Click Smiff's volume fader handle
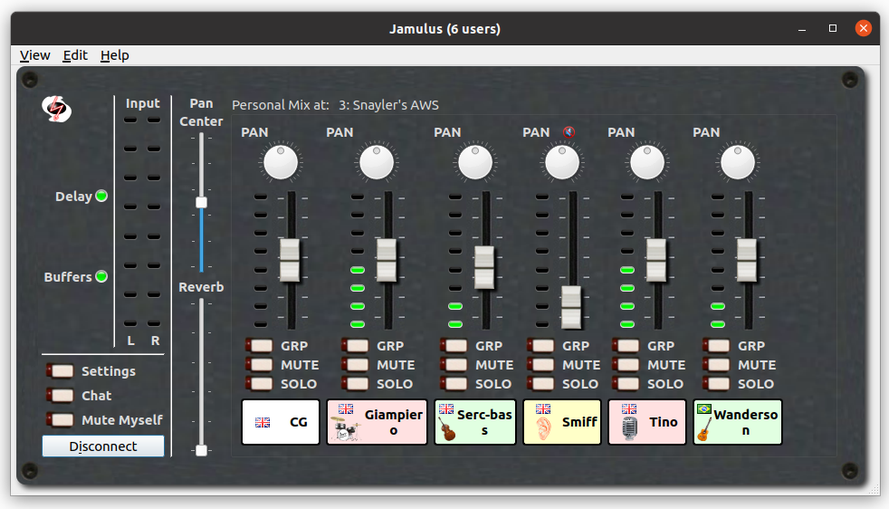The width and height of the screenshot is (889, 509). point(571,307)
